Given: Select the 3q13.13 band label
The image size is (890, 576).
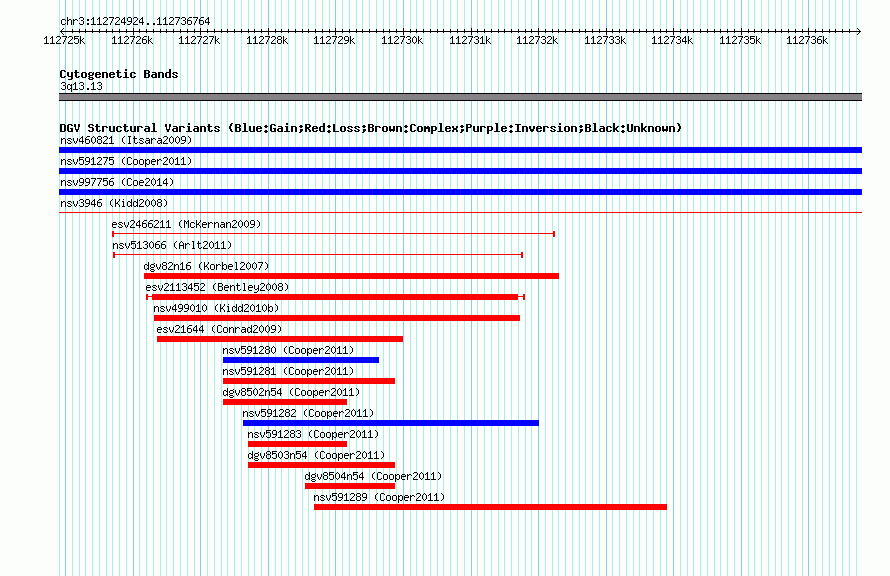Looking at the screenshot, I should point(81,86).
